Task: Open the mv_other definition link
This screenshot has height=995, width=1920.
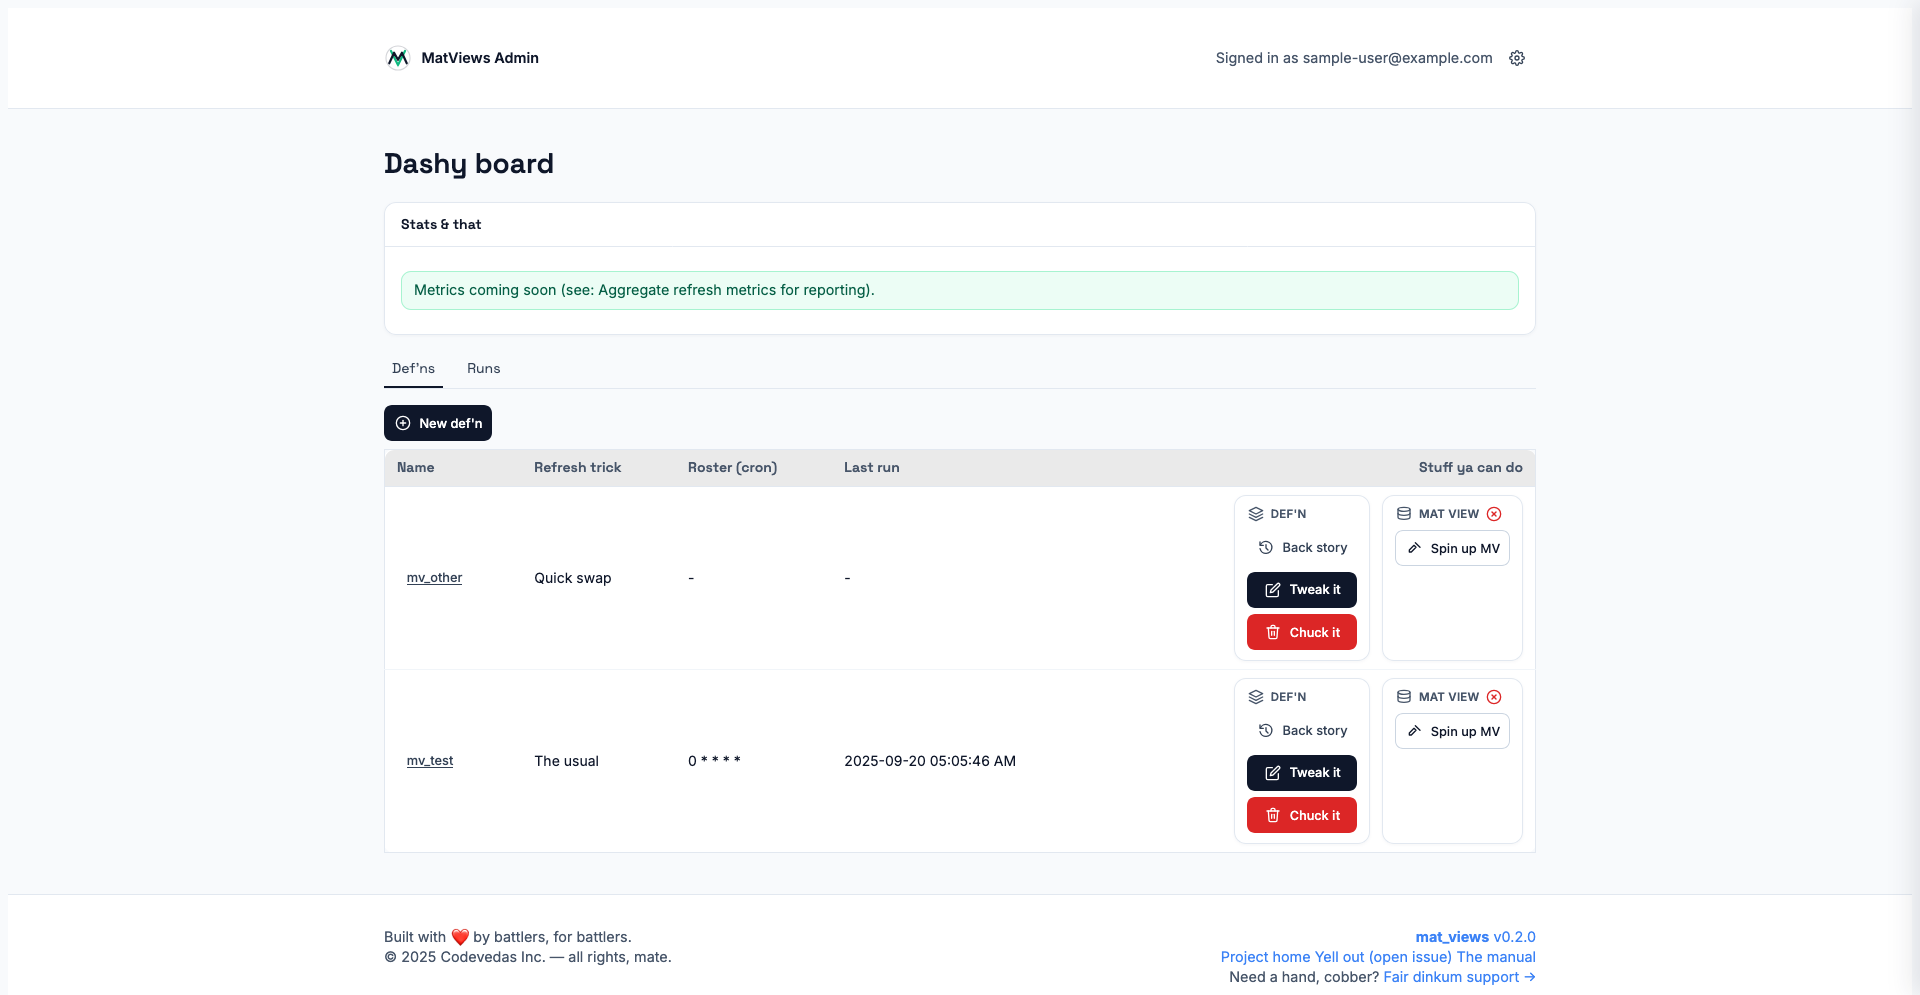Action: [x=434, y=578]
